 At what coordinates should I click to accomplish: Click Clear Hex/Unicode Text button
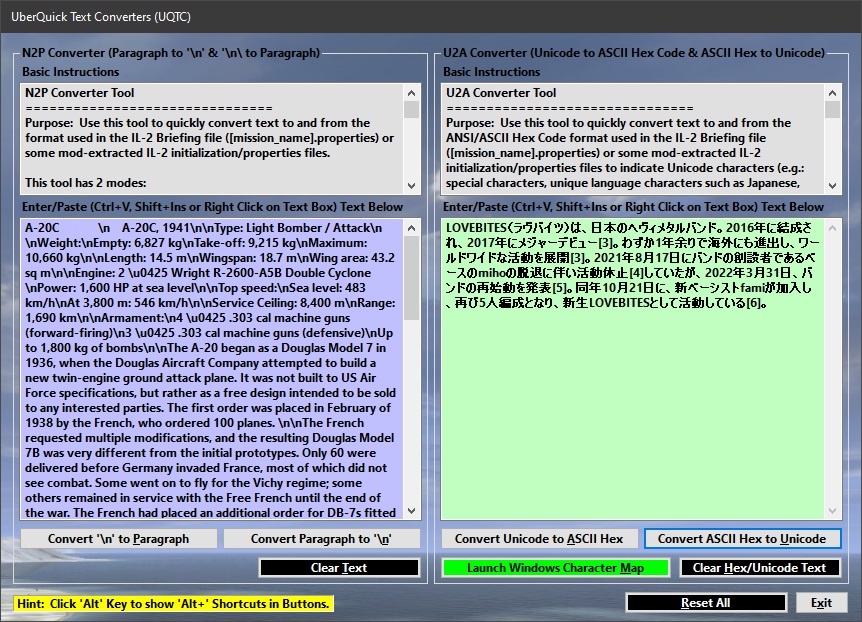tap(760, 568)
